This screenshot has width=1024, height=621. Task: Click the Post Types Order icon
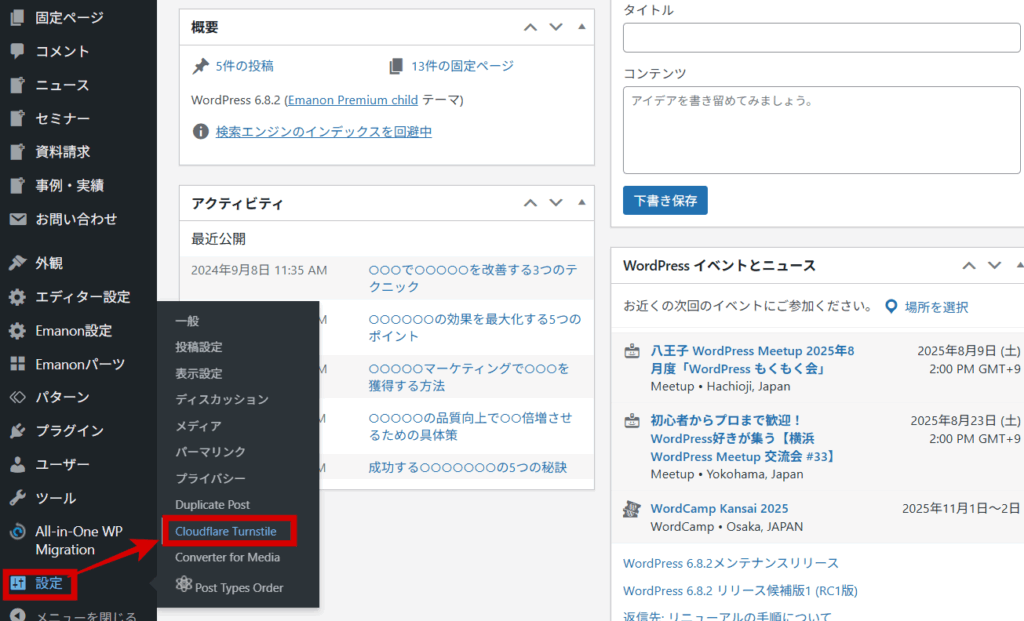tap(183, 587)
